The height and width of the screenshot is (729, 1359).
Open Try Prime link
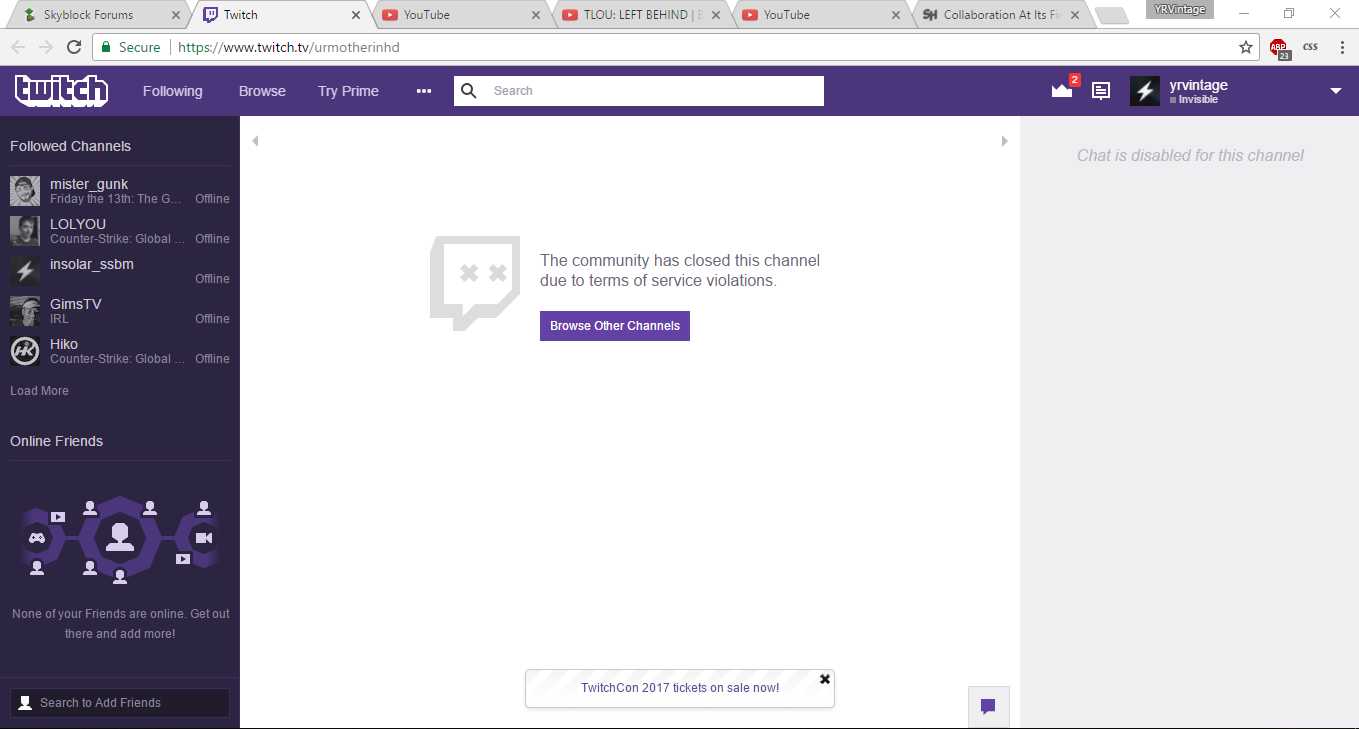point(348,91)
